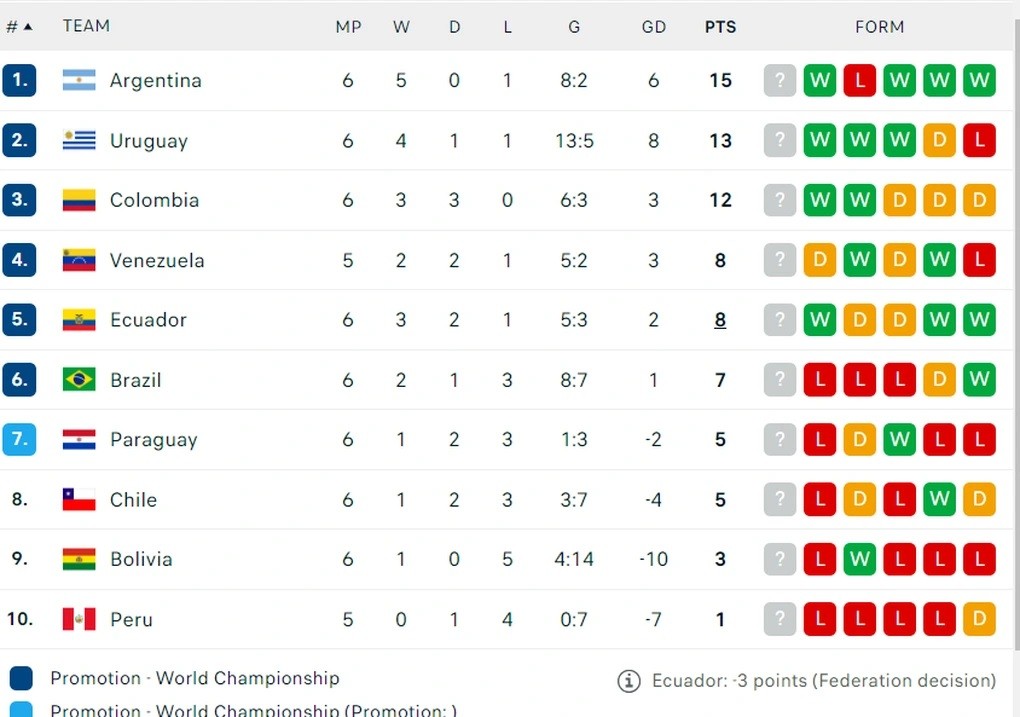The width and height of the screenshot is (1020, 717).
Task: Click the Brazil flag icon
Action: [x=79, y=380]
